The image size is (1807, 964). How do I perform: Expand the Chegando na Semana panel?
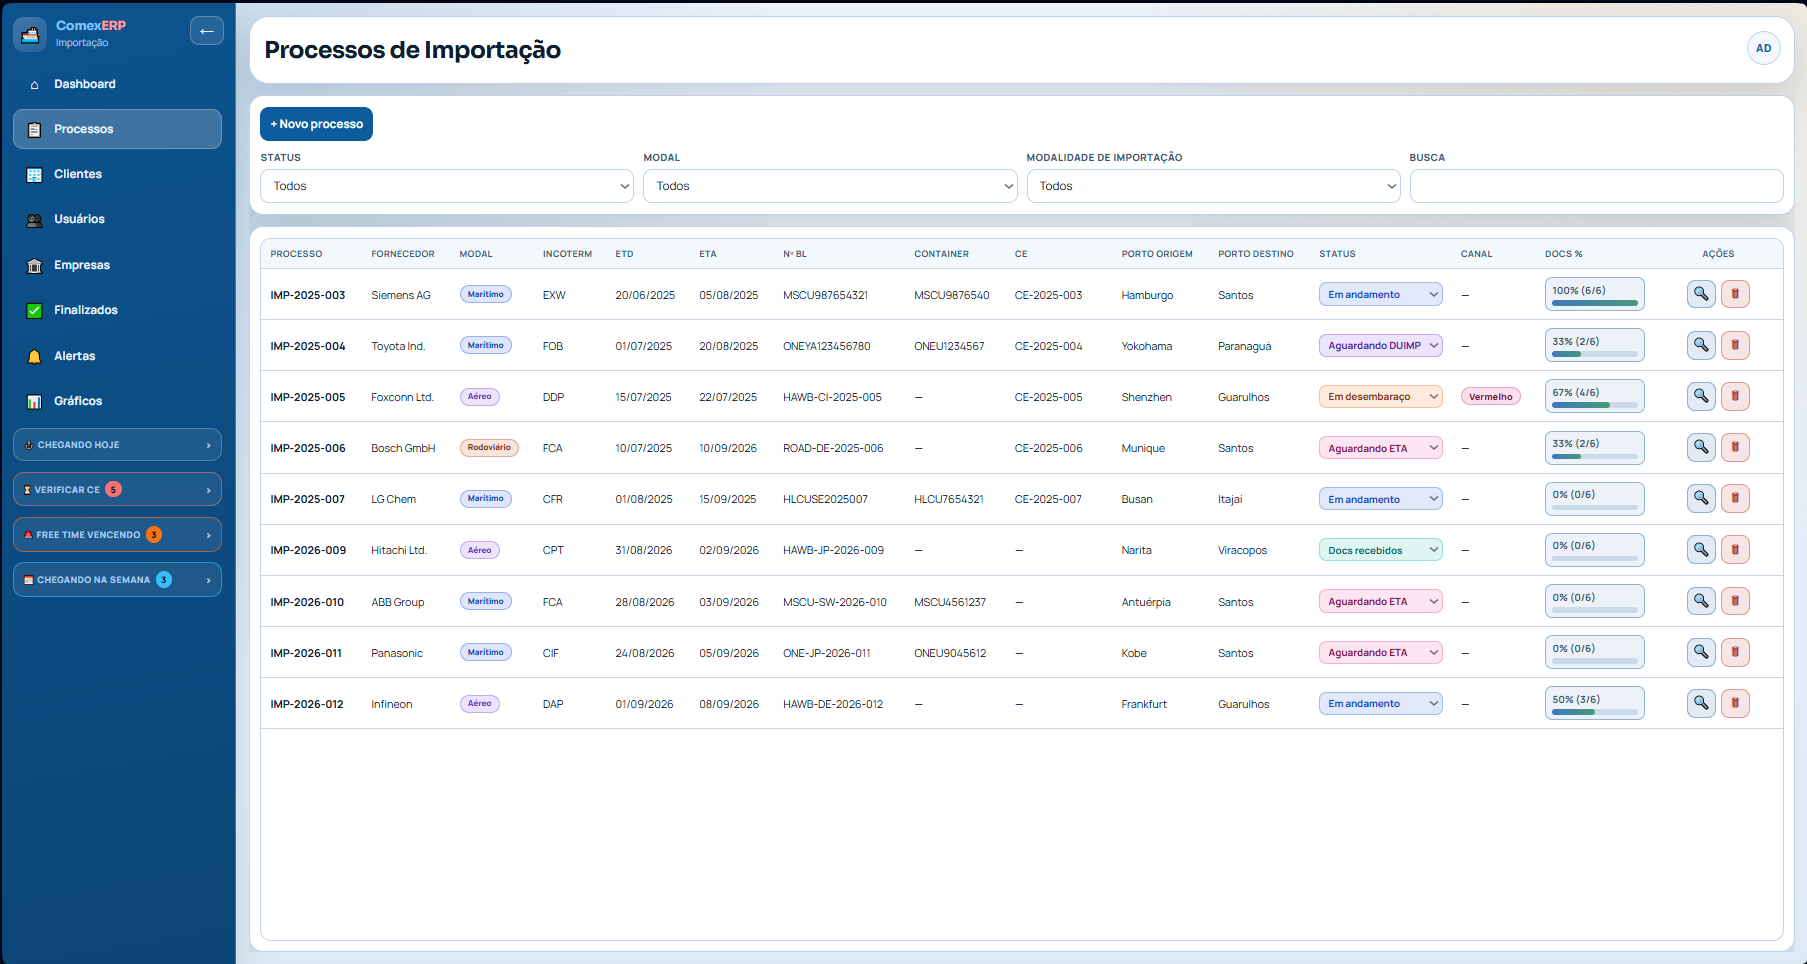coord(117,580)
